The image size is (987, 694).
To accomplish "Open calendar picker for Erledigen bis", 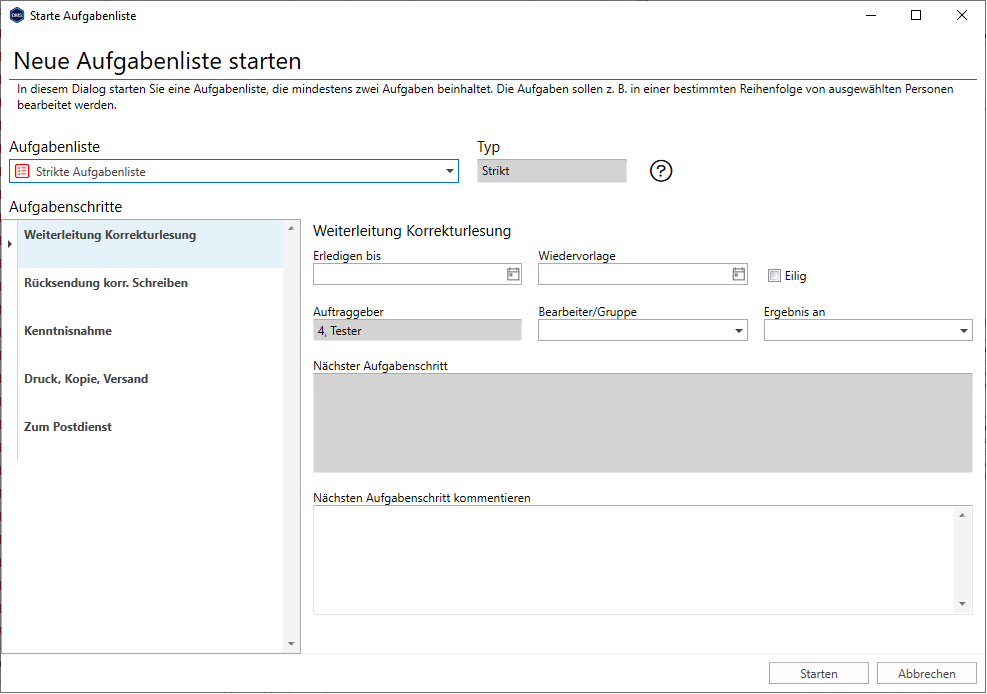I will (513, 274).
